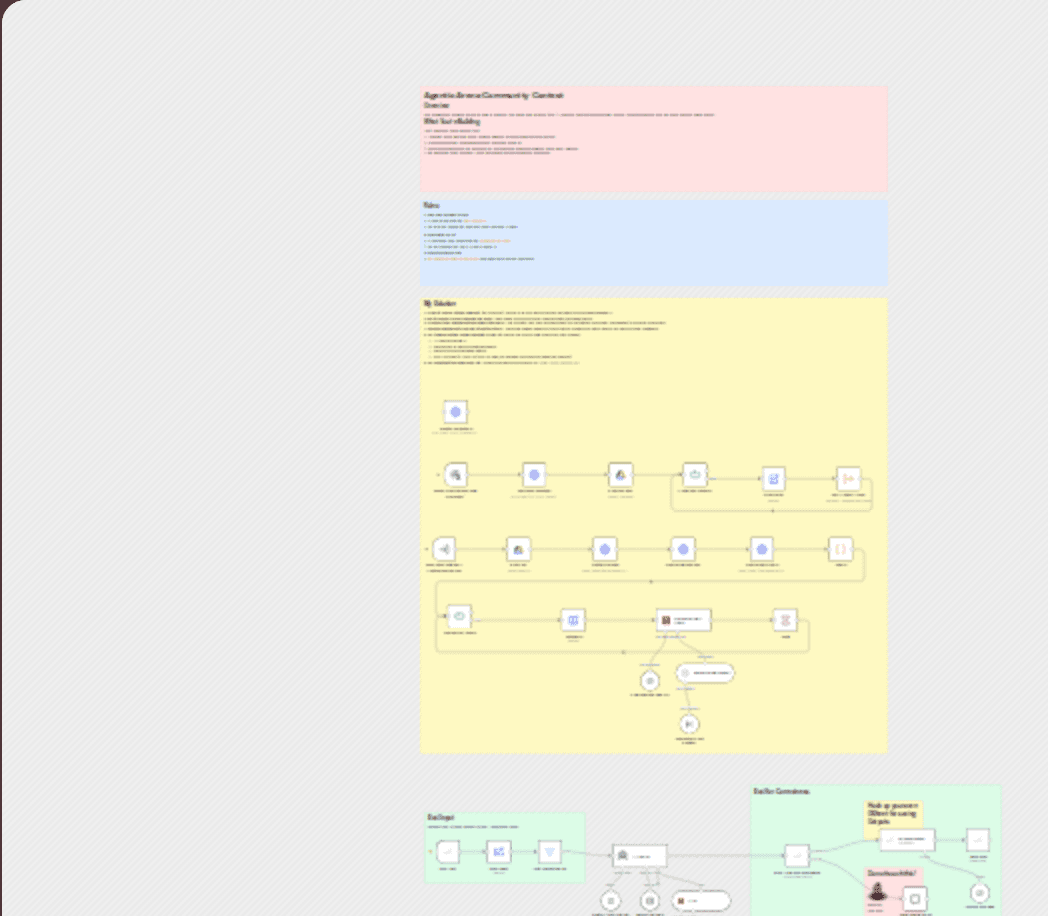
Task: Select the pink-icon node ending the third row
Action: click(x=785, y=620)
